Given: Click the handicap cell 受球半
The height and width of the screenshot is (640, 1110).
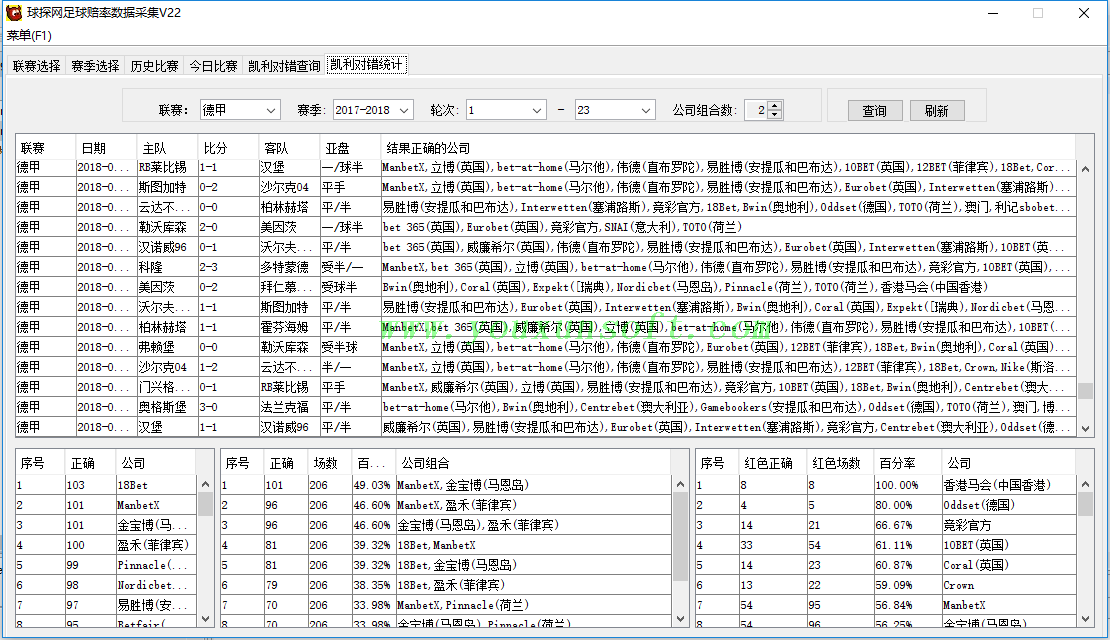Looking at the screenshot, I should 350,287.
